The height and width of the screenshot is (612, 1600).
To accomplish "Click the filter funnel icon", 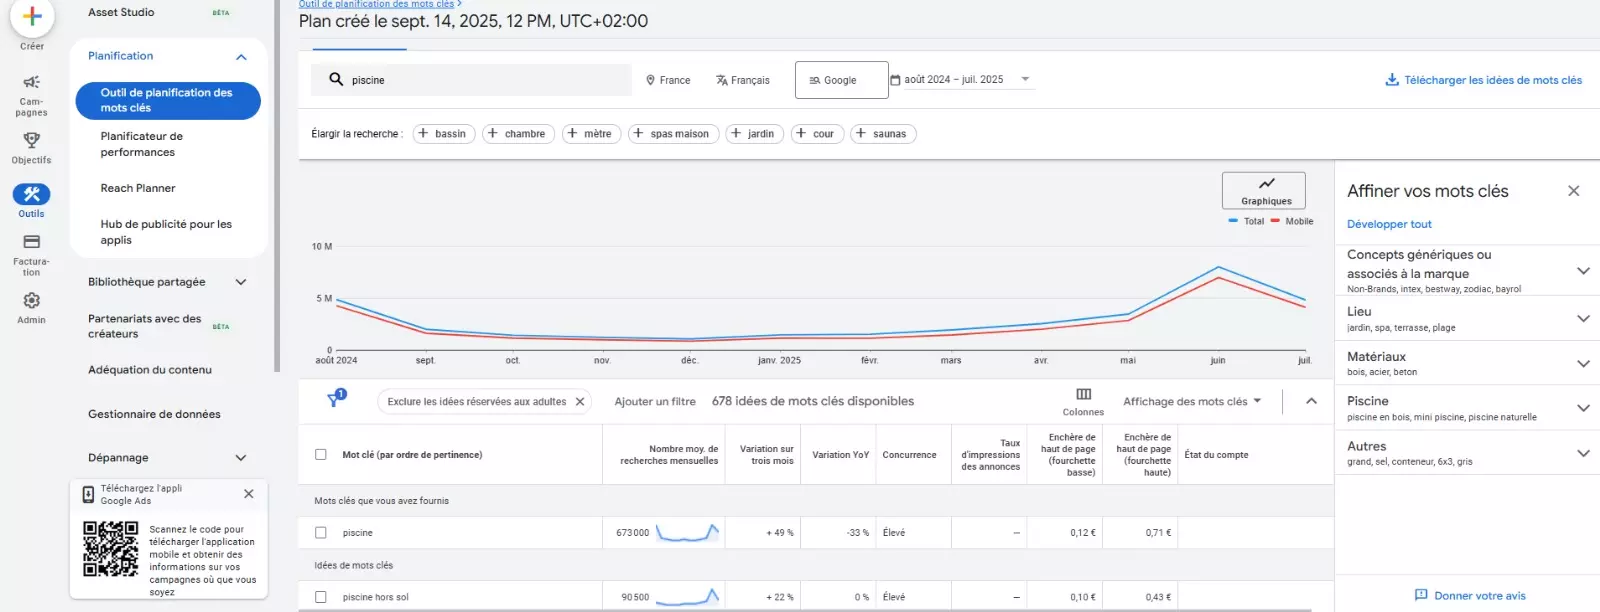I will click(334, 401).
